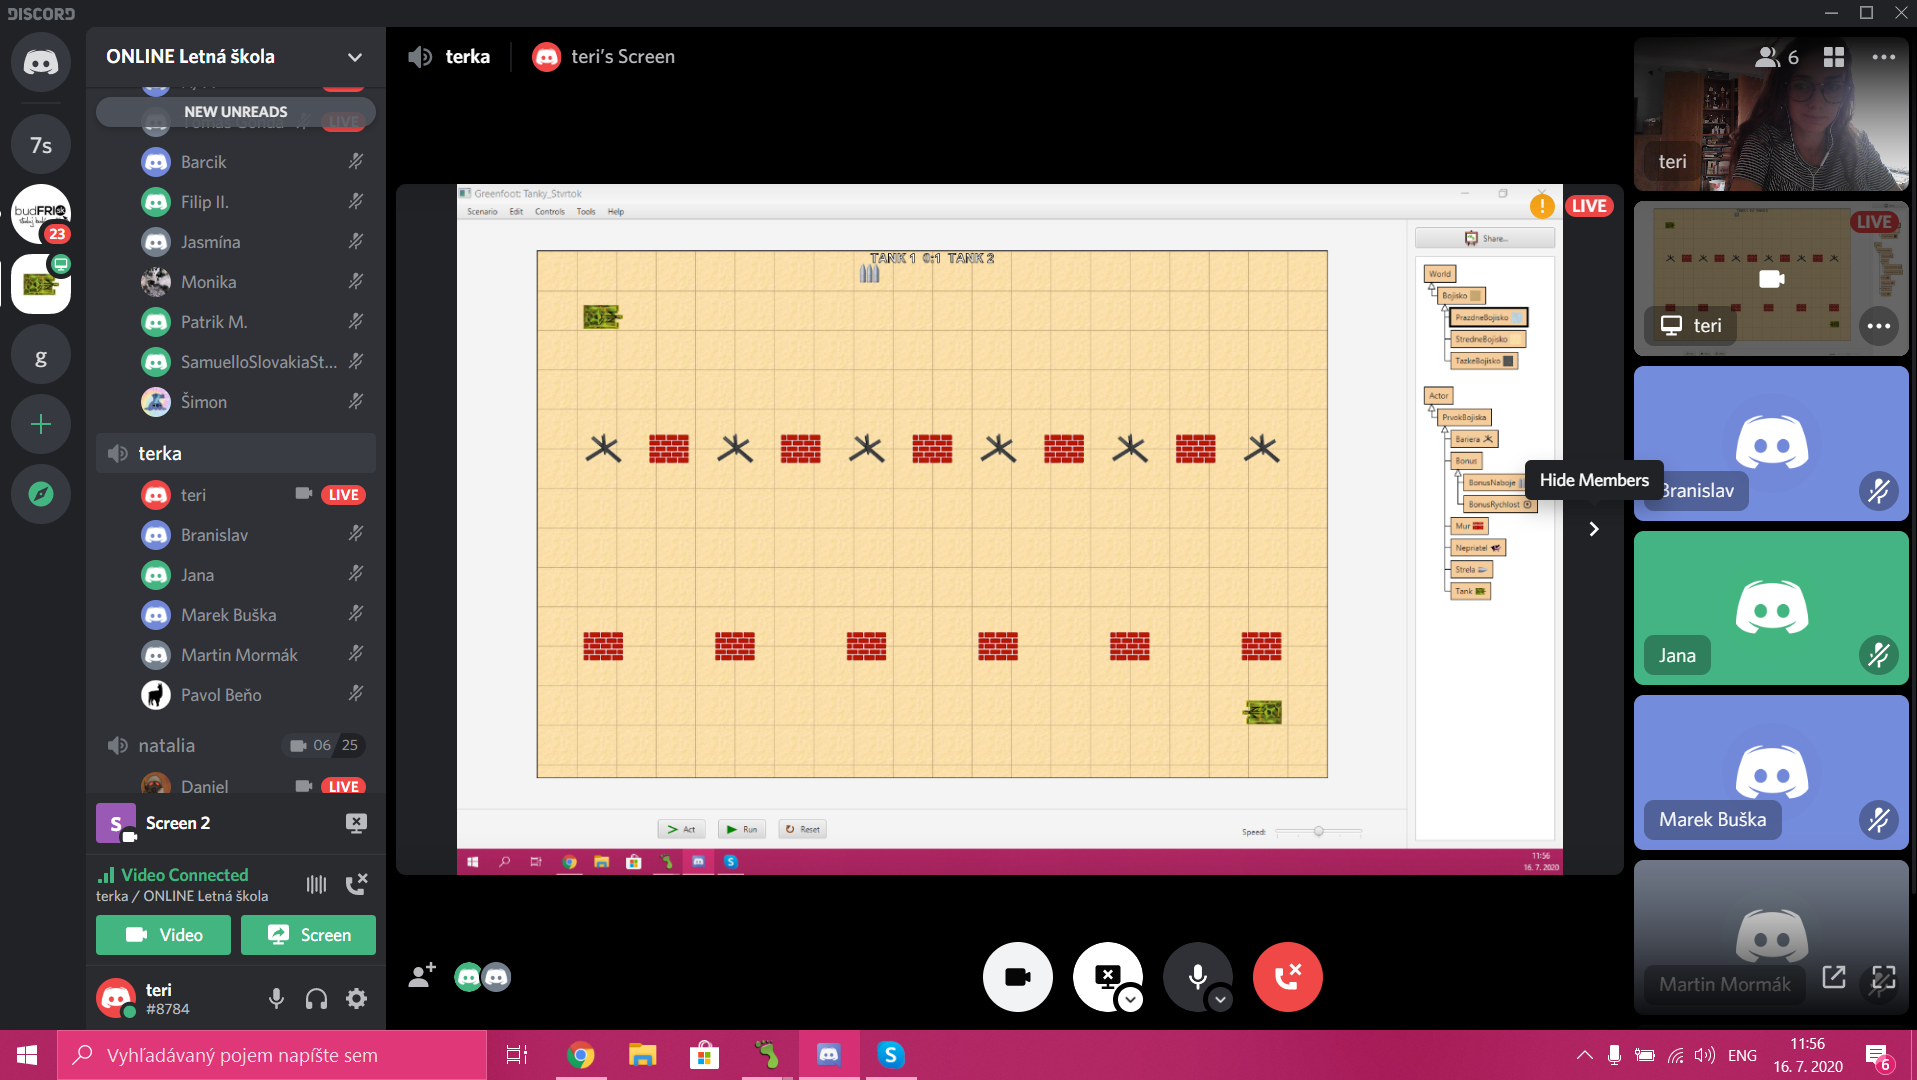Click the green Screen share button

pos(308,935)
